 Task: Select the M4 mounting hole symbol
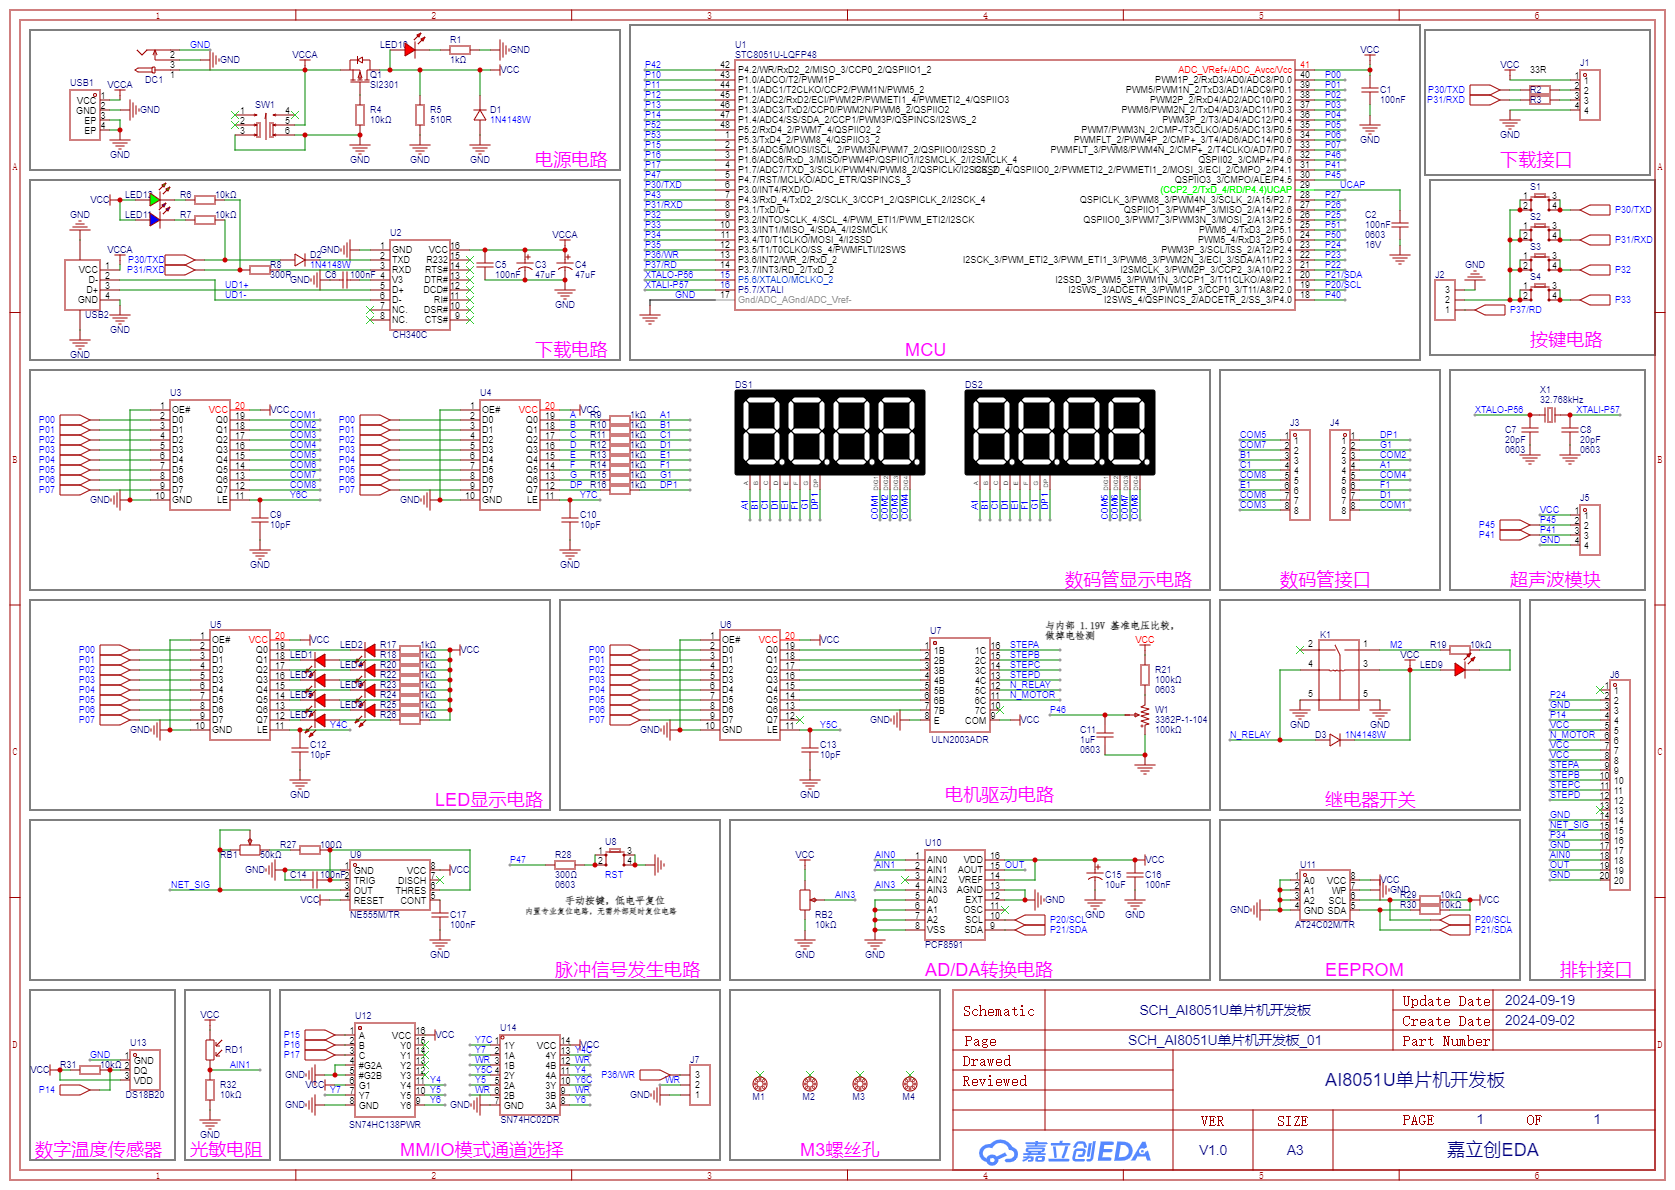coord(909,1083)
